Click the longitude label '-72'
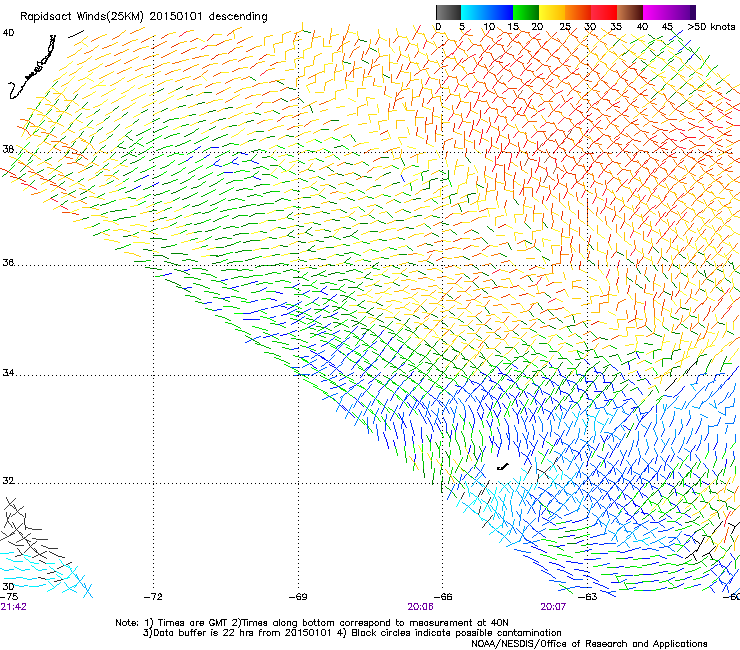Viewport: 740px width, 650px height. coord(153,597)
